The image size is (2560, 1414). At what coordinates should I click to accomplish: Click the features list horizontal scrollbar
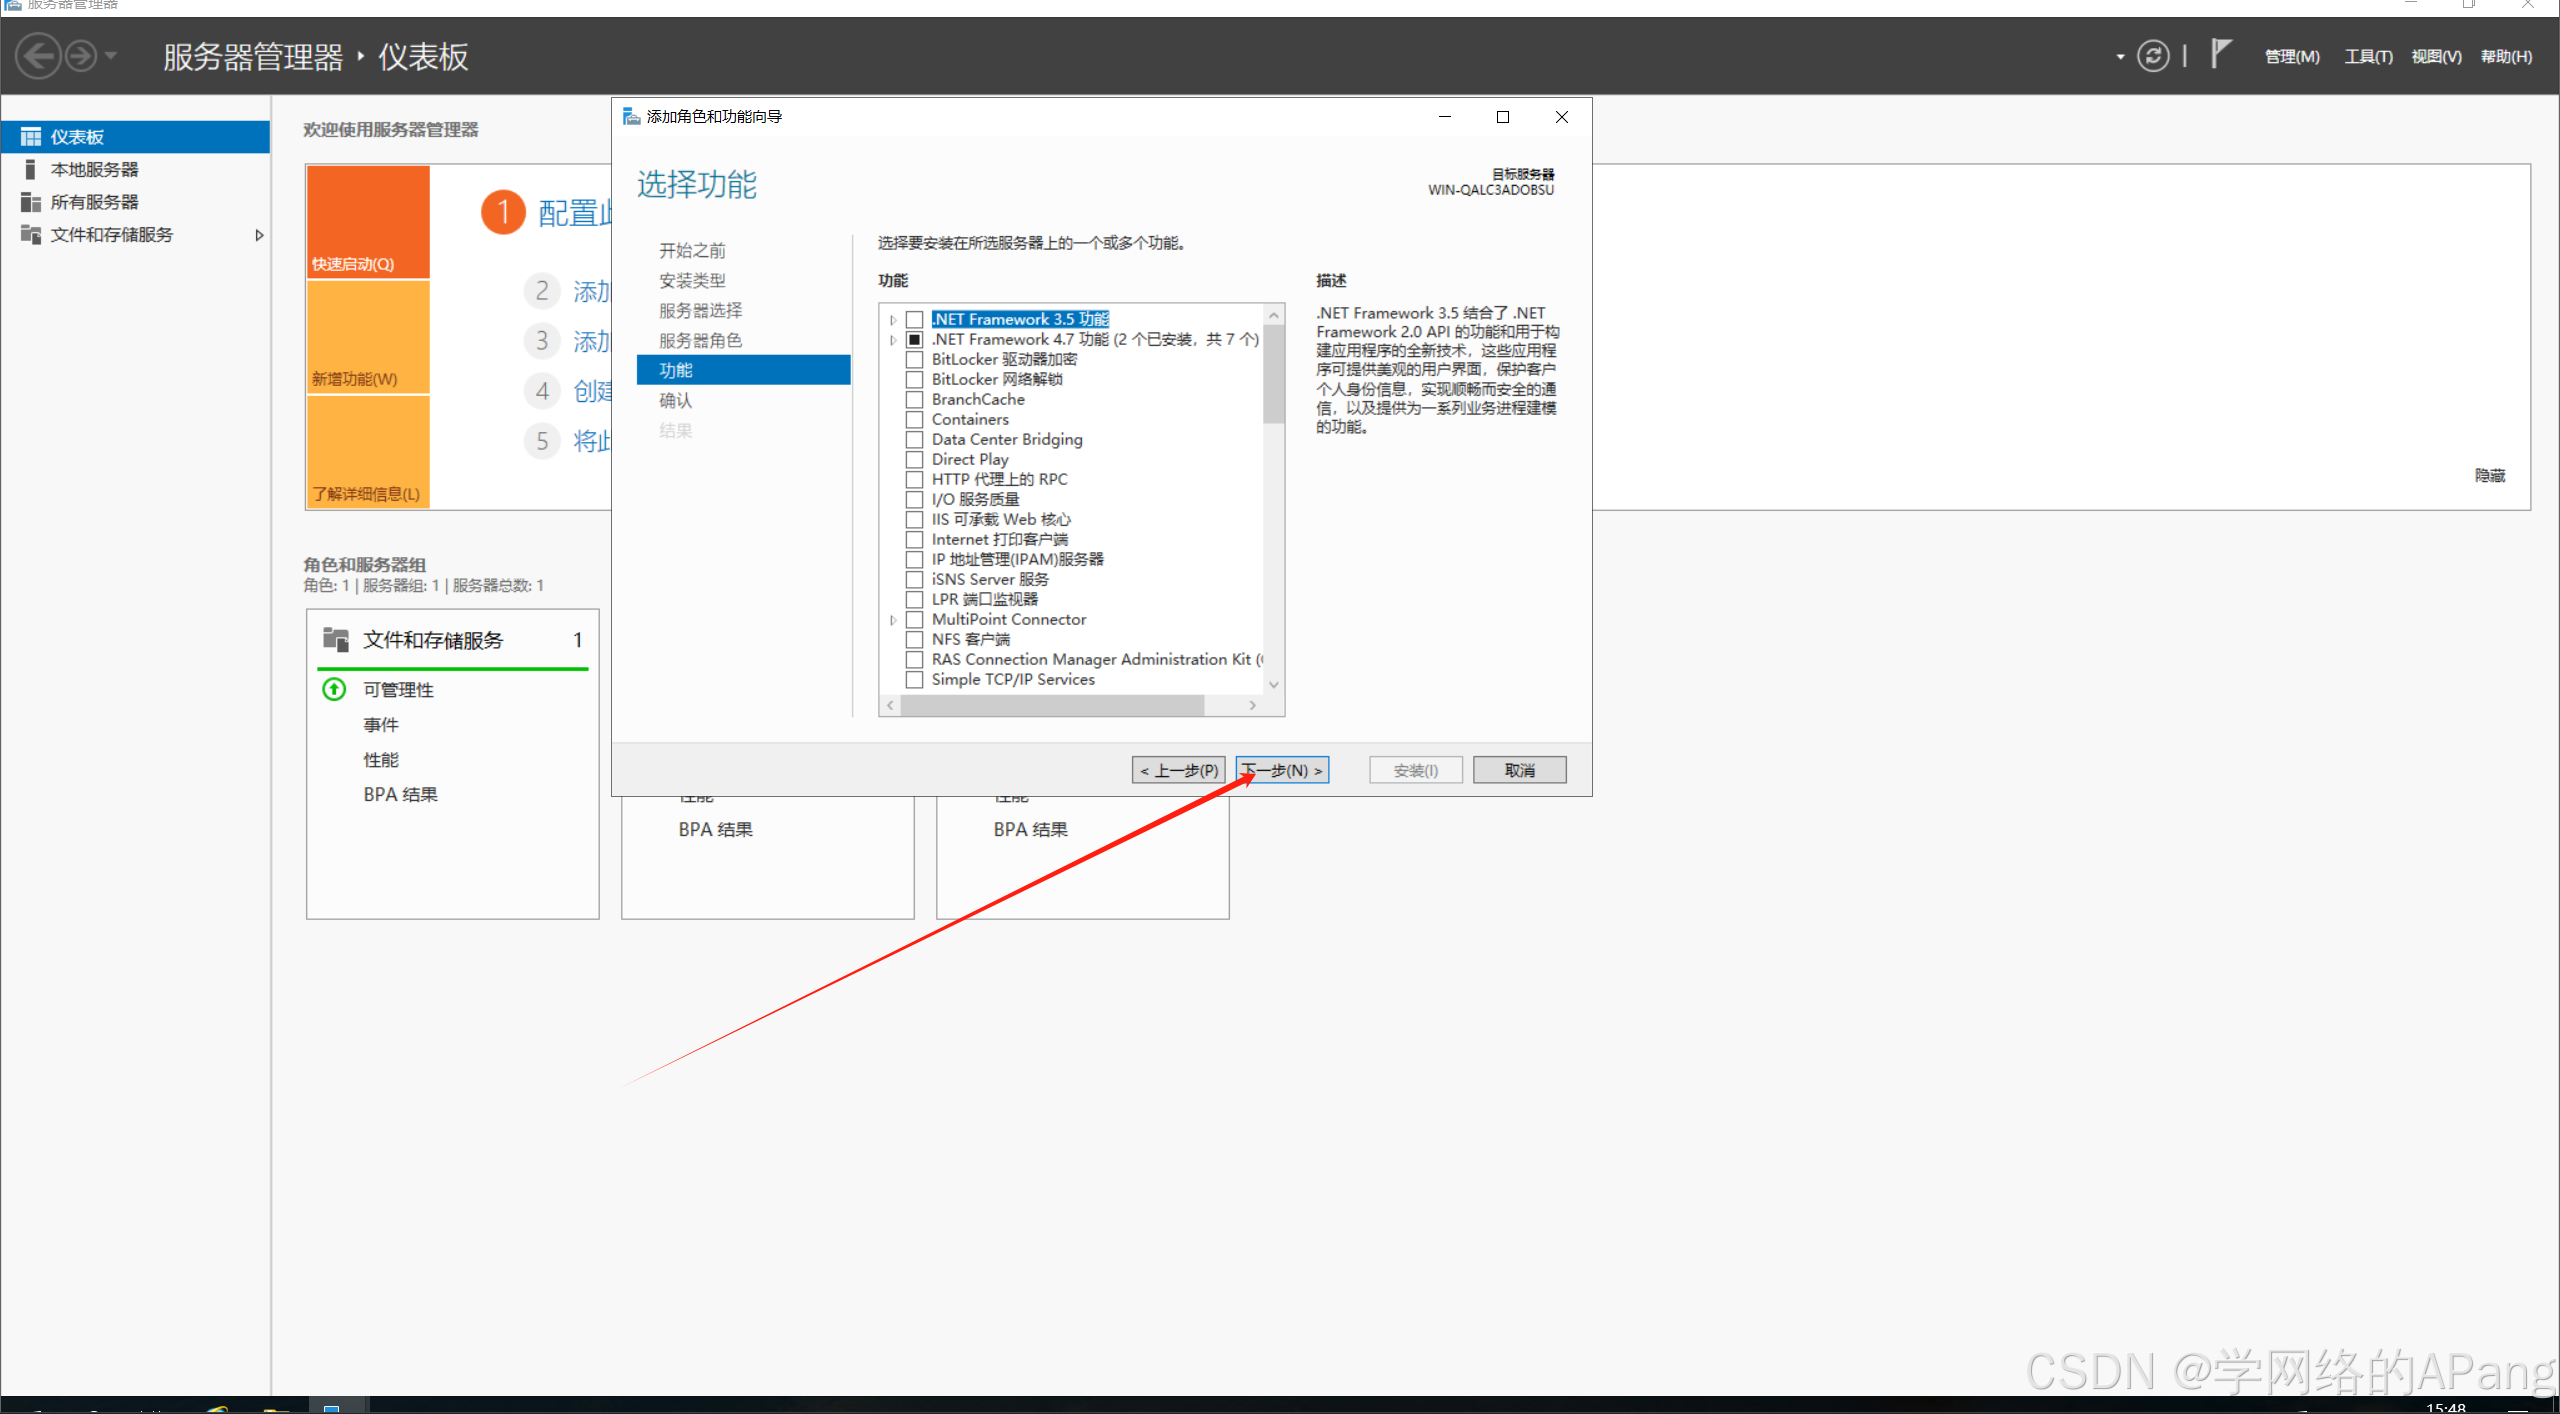tap(1052, 705)
